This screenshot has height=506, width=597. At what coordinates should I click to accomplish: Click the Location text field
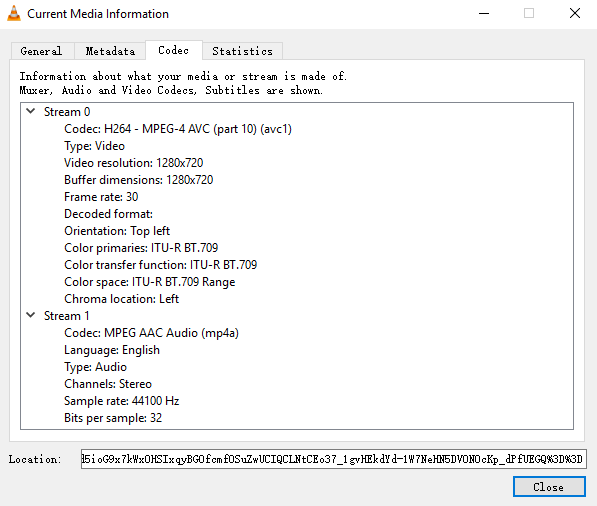pos(334,459)
